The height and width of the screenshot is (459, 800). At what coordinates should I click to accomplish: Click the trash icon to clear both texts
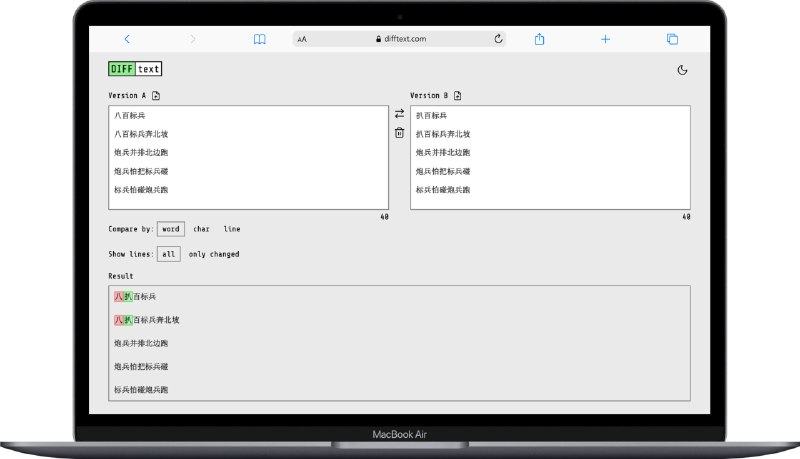pyautogui.click(x=399, y=132)
